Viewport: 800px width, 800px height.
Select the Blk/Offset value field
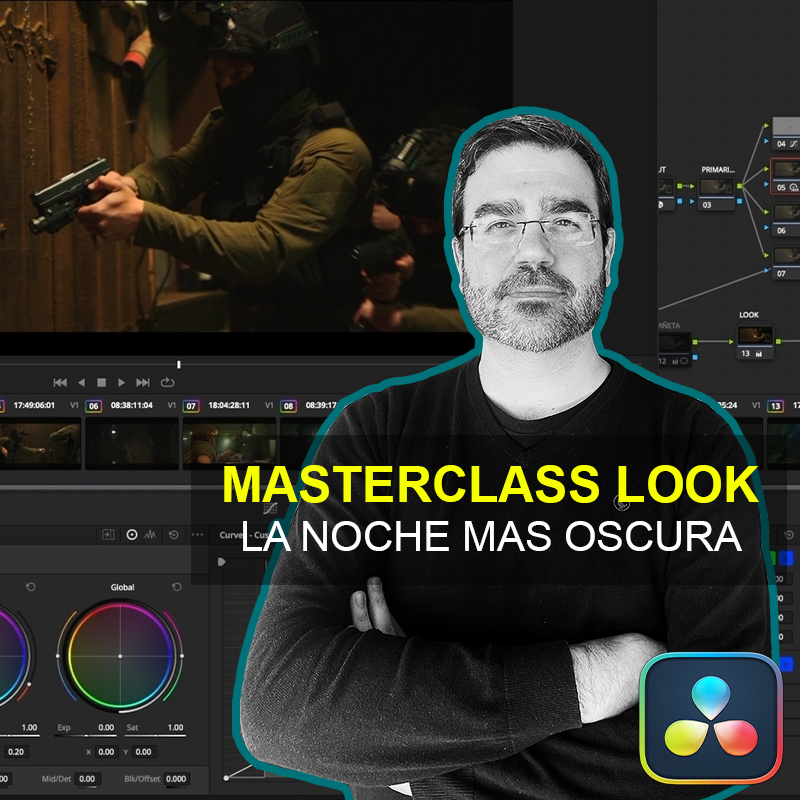coord(176,779)
